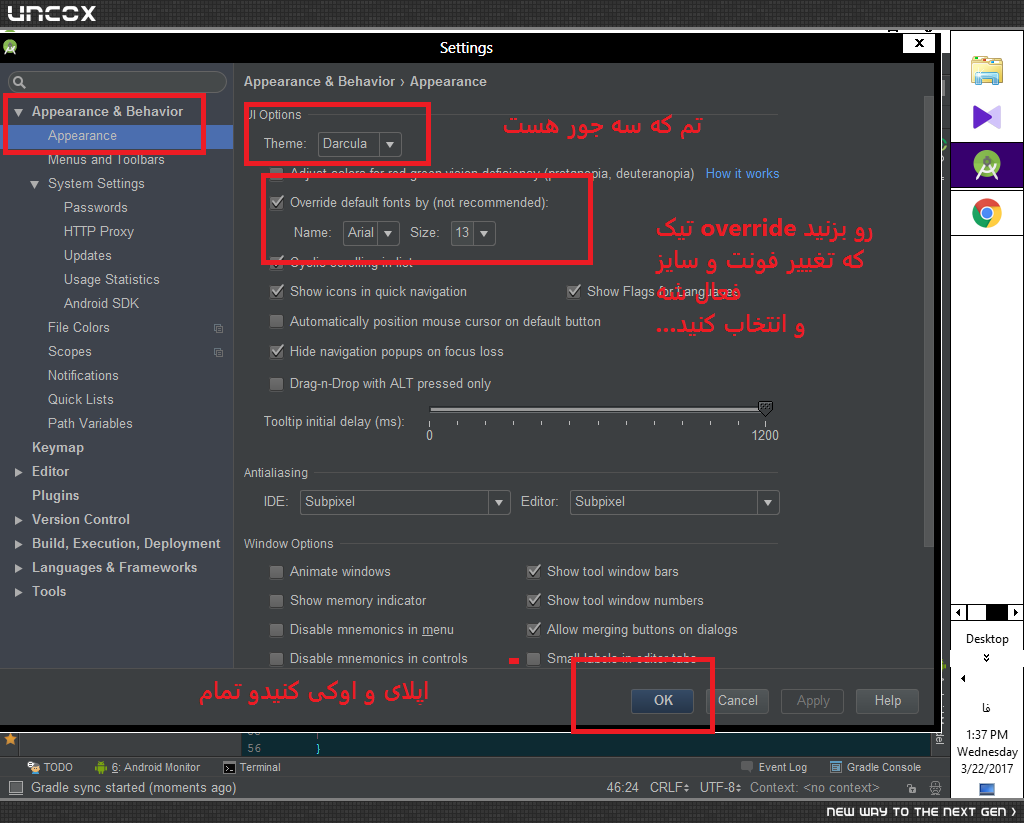The image size is (1024, 823).
Task: Toggle Show tool window bars checkbox
Action: pos(534,572)
